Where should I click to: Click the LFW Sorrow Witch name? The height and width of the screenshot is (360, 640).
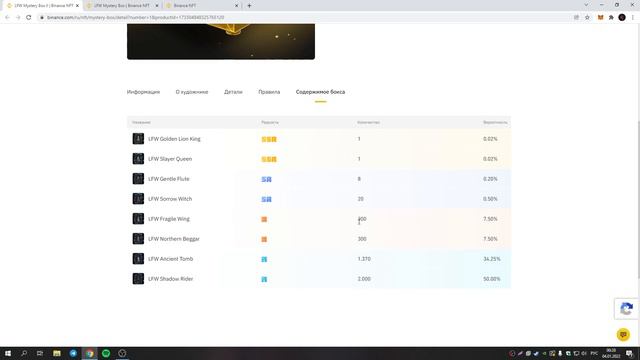(x=170, y=199)
